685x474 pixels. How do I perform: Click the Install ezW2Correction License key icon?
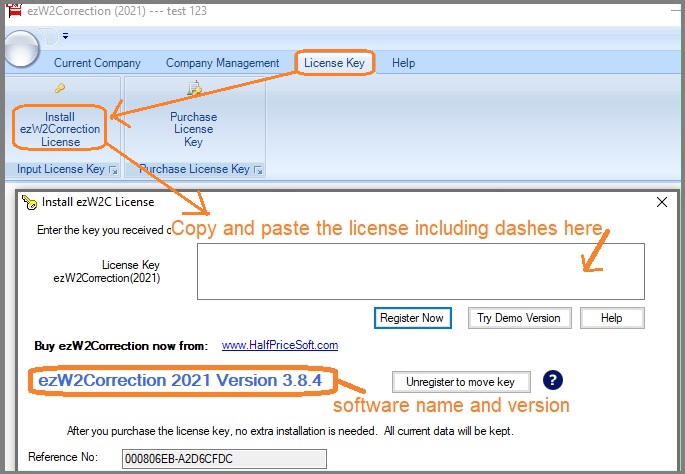(x=60, y=90)
